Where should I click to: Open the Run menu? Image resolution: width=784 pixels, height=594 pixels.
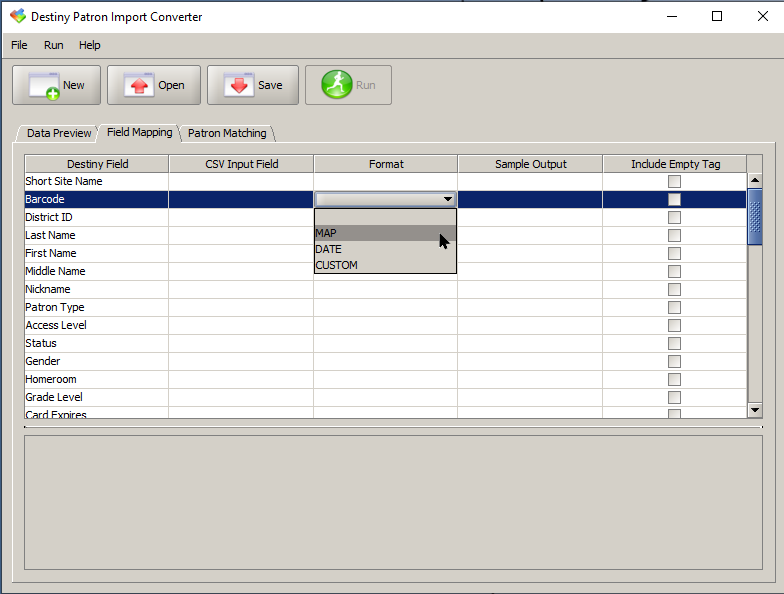pos(54,45)
